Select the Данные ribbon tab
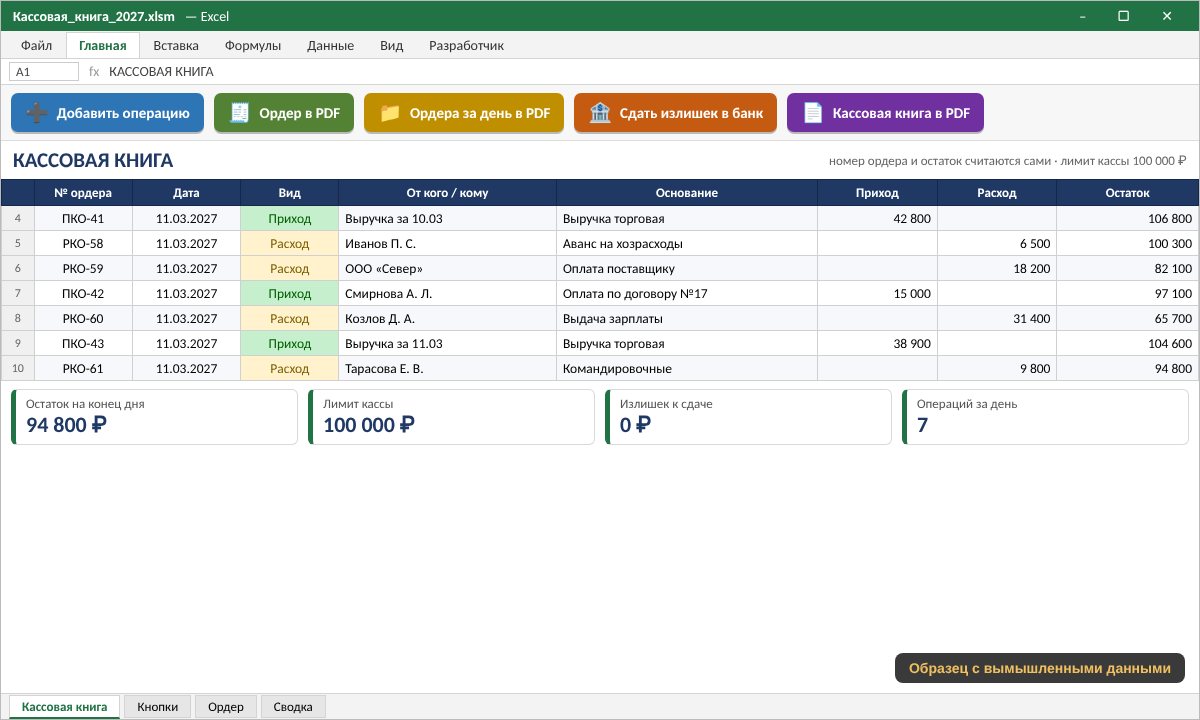 (330, 45)
